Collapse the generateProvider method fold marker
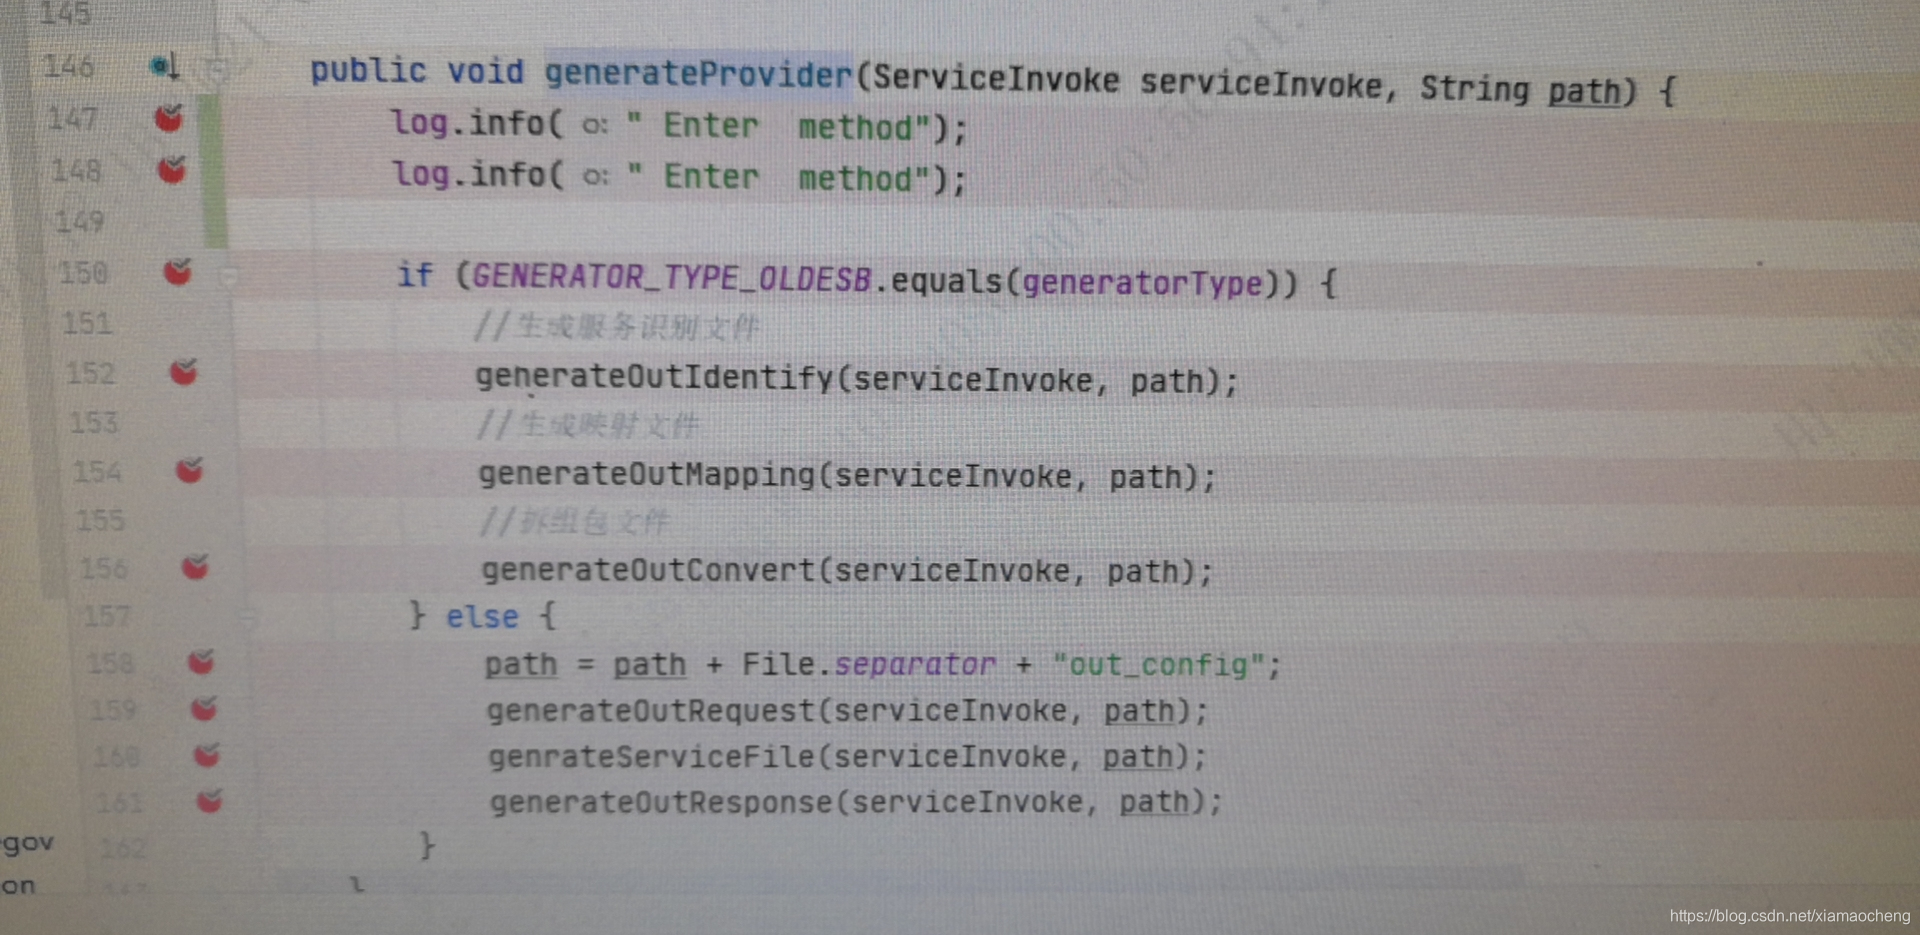Image resolution: width=1920 pixels, height=935 pixels. click(216, 69)
